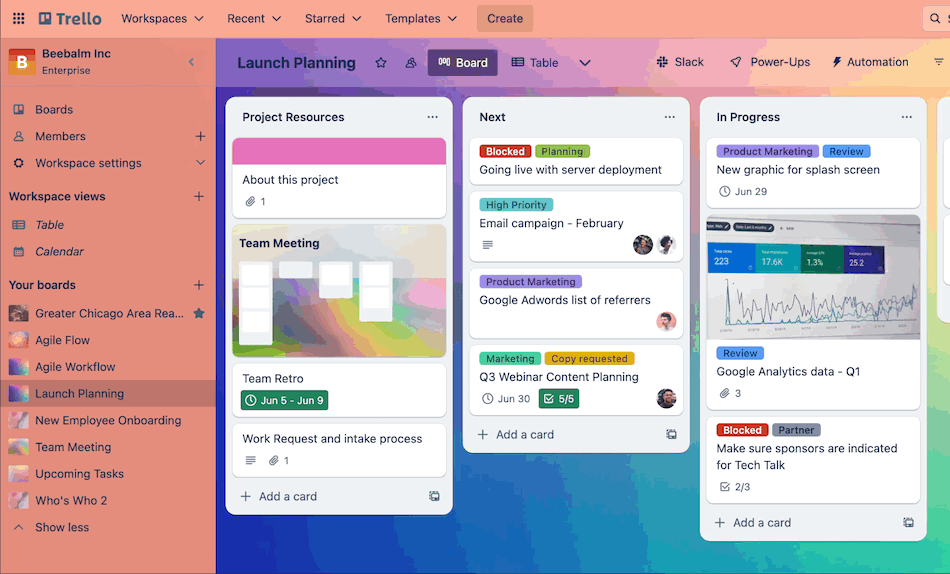Image resolution: width=950 pixels, height=574 pixels.
Task: Open the Team Meeting cover card
Action: tap(339, 290)
